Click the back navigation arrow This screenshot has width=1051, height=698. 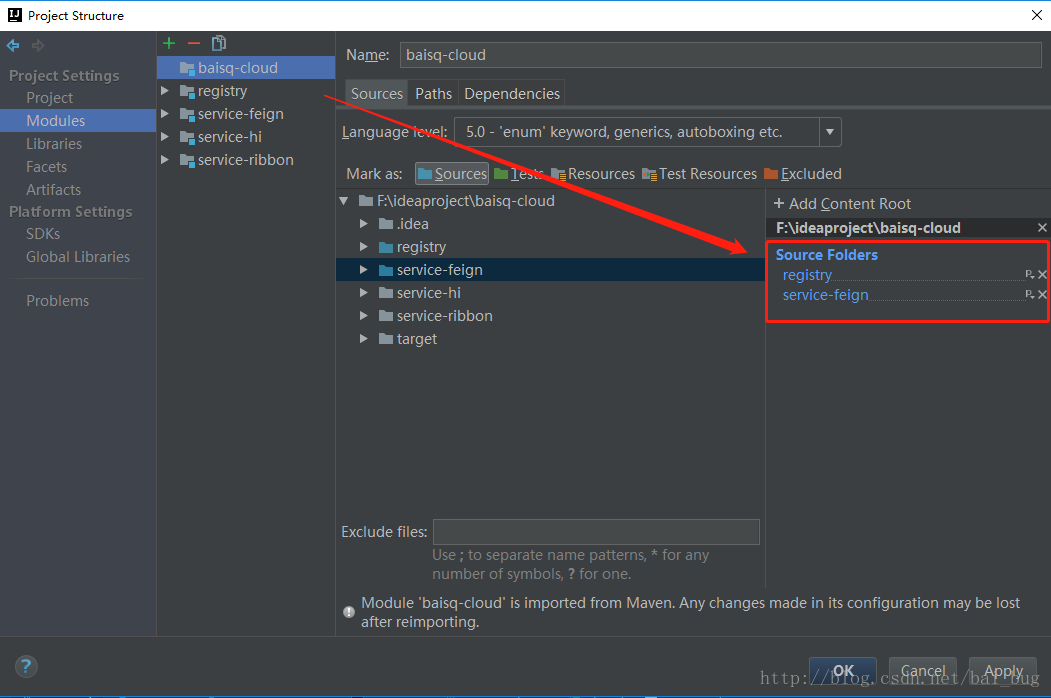tap(13, 46)
